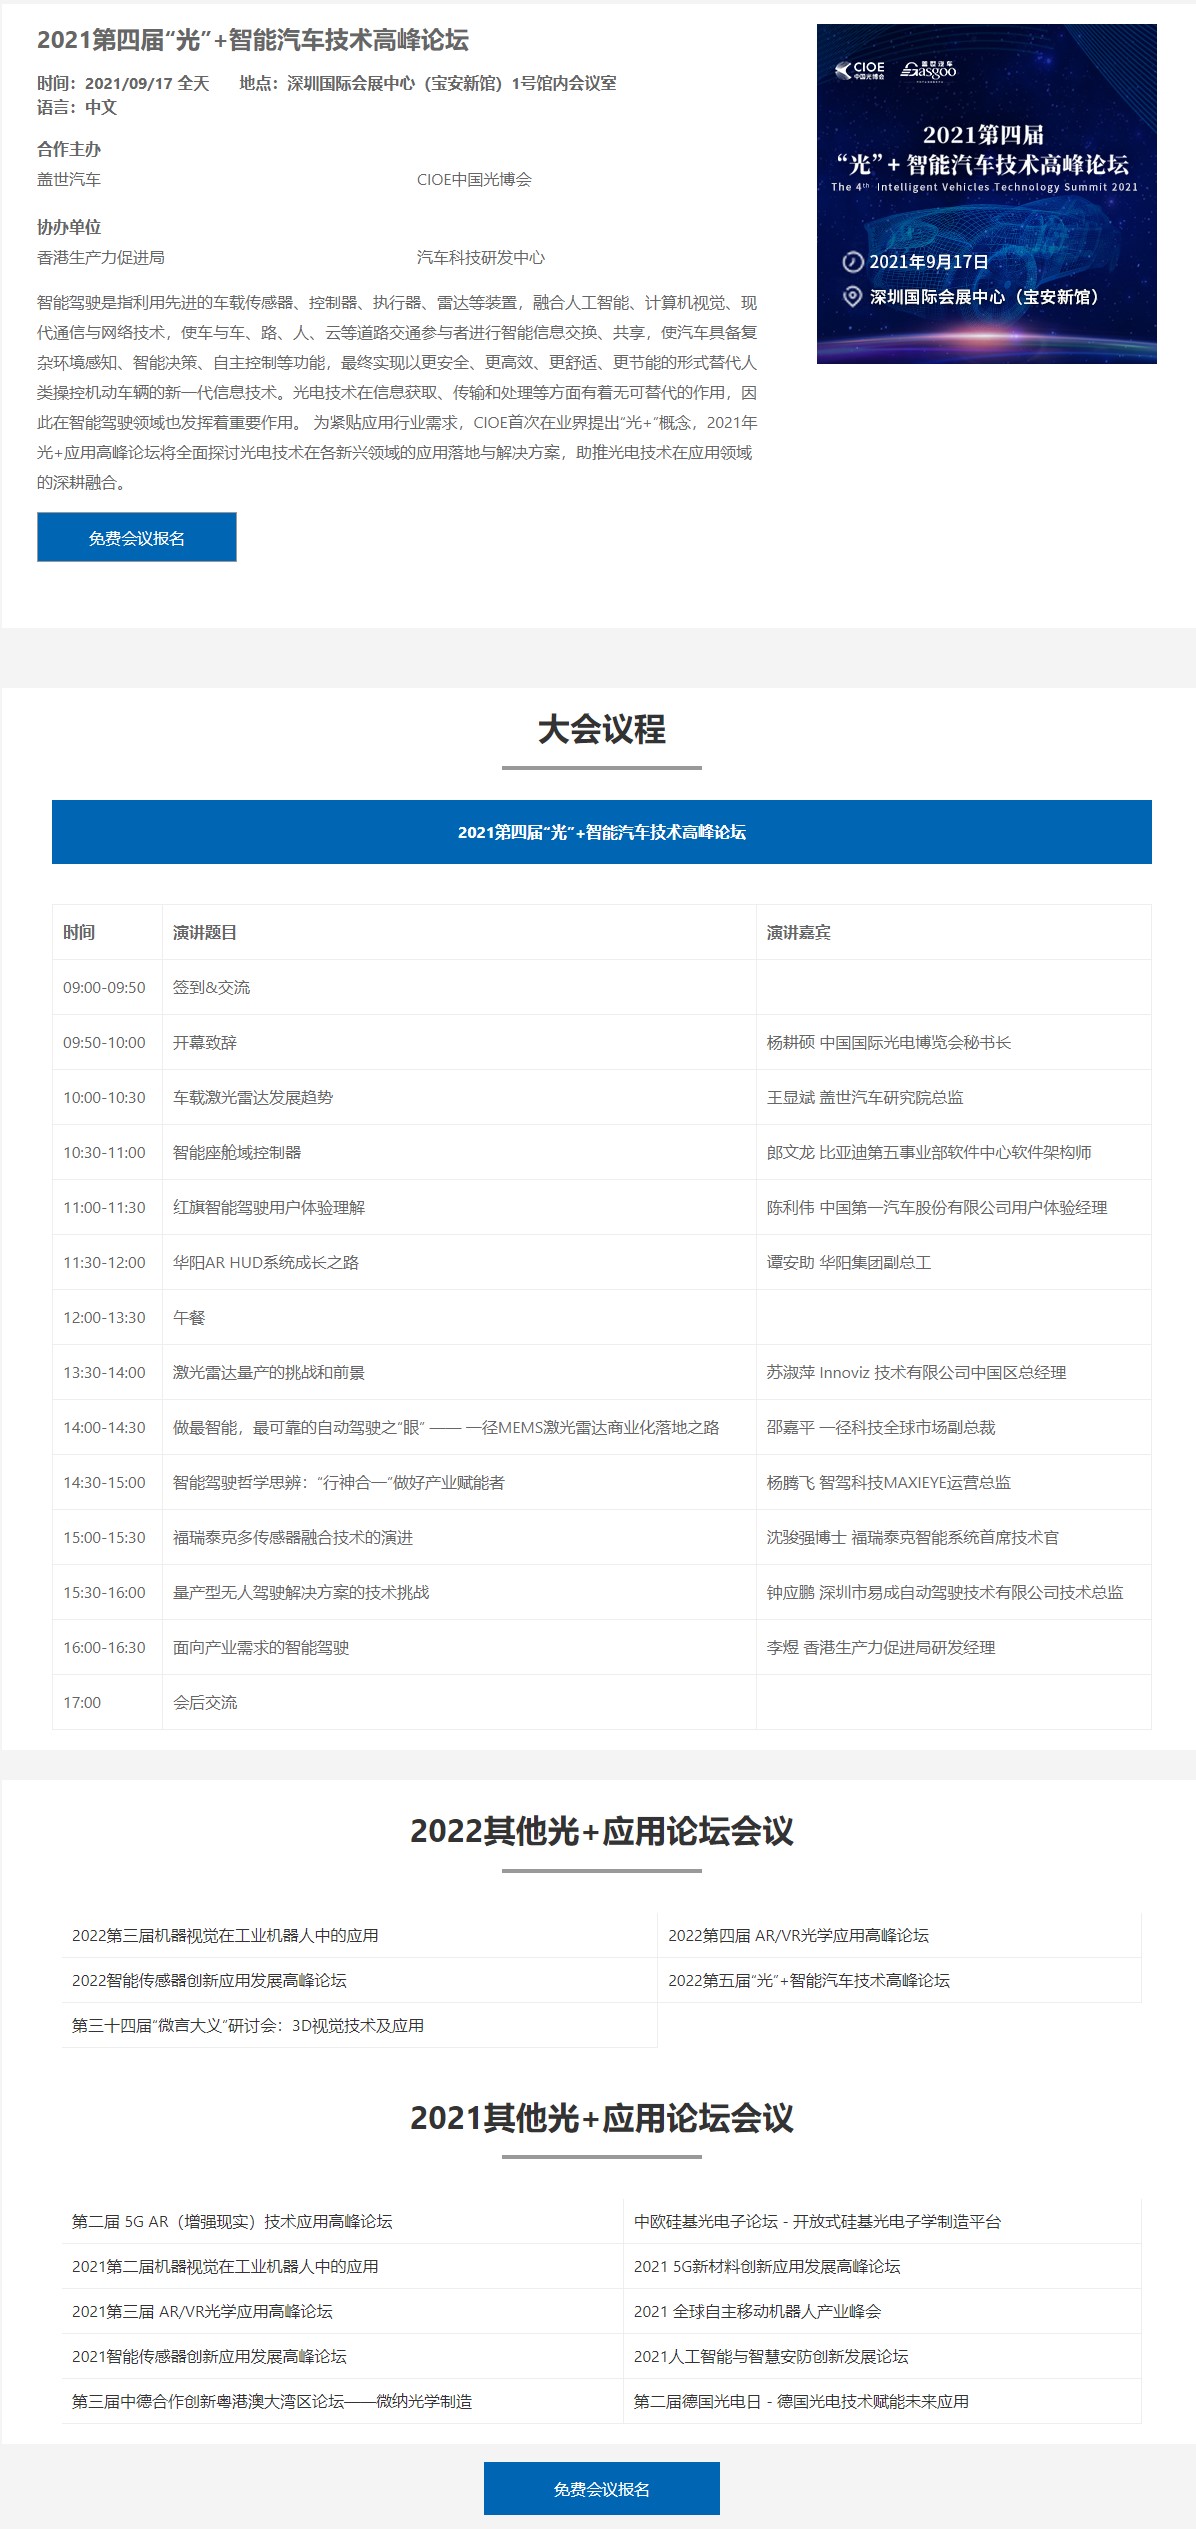The image size is (1196, 2529).
Task: Click the clock icon beside 2021年9月17日
Action: pos(852,262)
